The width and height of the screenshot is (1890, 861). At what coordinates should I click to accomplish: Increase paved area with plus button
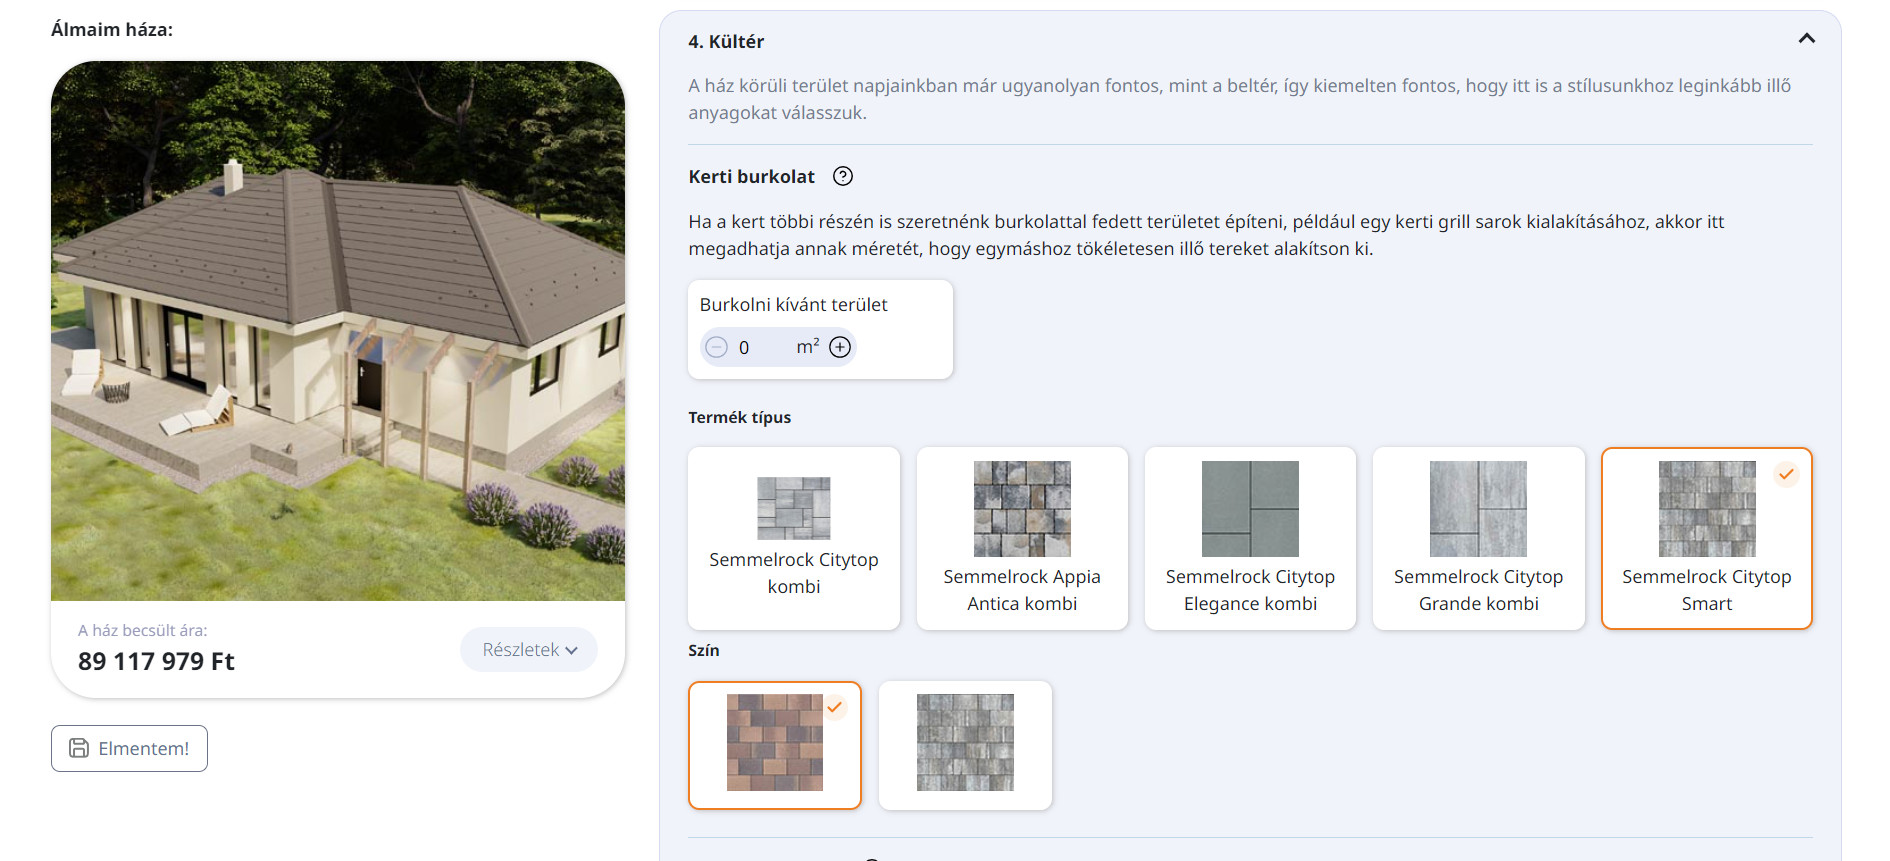click(840, 347)
